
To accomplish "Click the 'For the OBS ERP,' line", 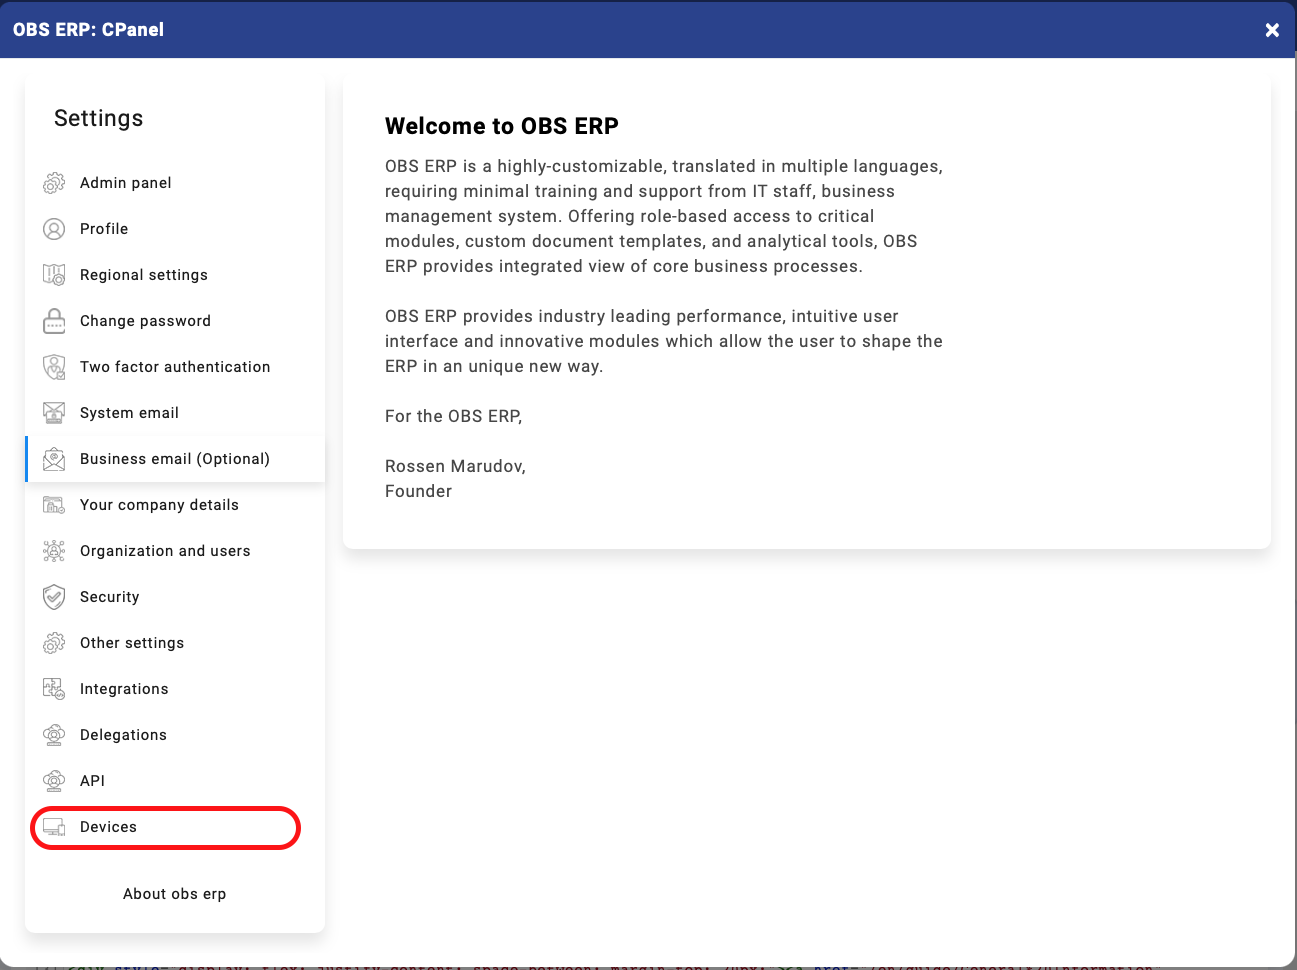I will point(454,416).
